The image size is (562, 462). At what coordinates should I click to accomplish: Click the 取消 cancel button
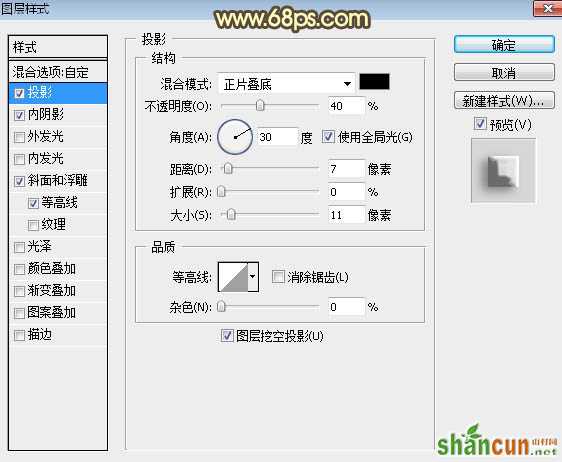504,73
